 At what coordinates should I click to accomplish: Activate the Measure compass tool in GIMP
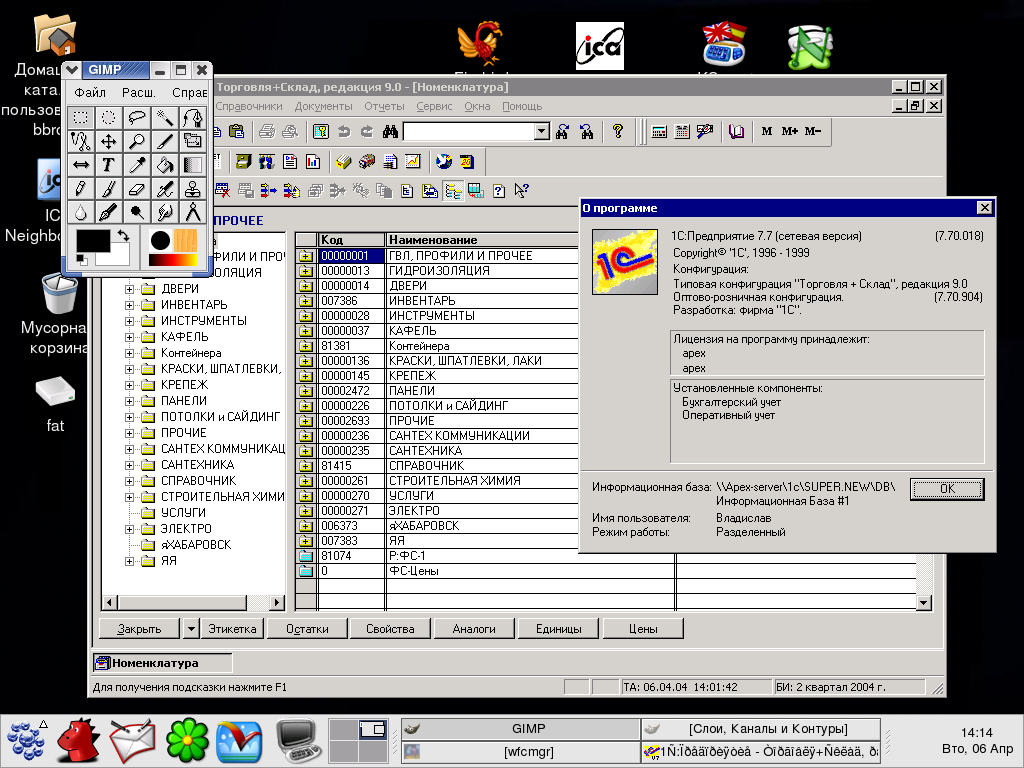(193, 212)
